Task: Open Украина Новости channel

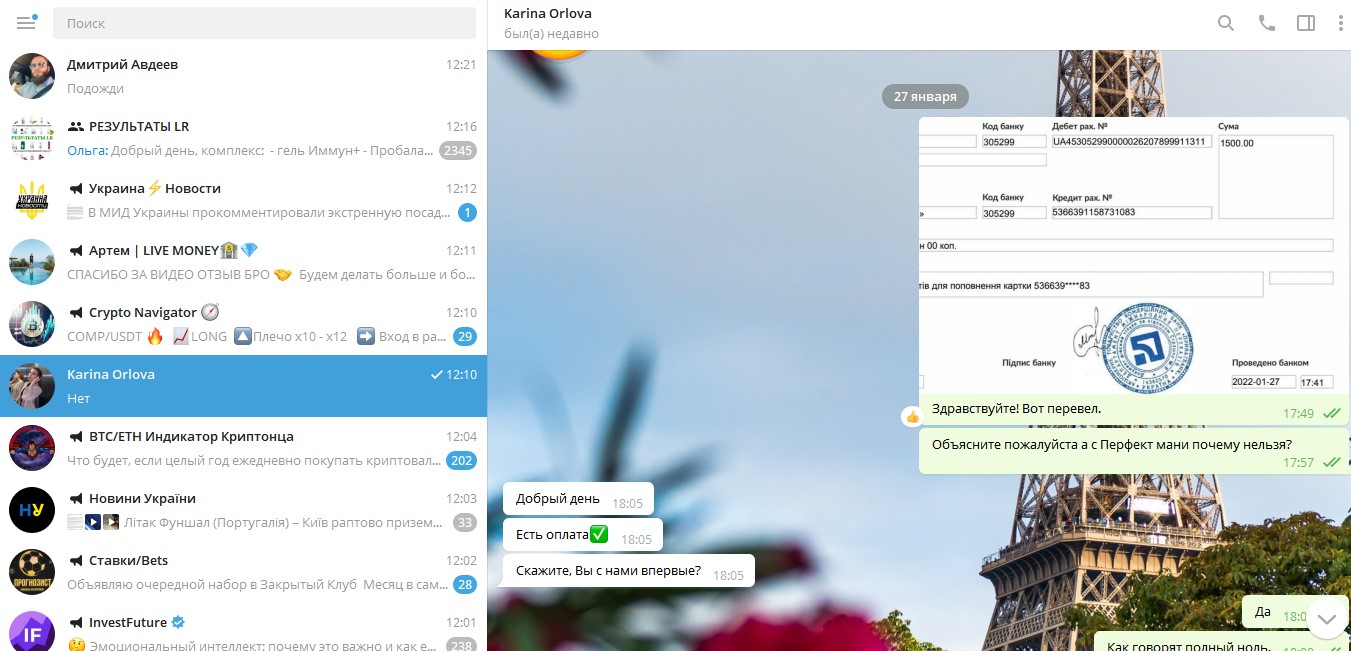Action: tap(243, 200)
